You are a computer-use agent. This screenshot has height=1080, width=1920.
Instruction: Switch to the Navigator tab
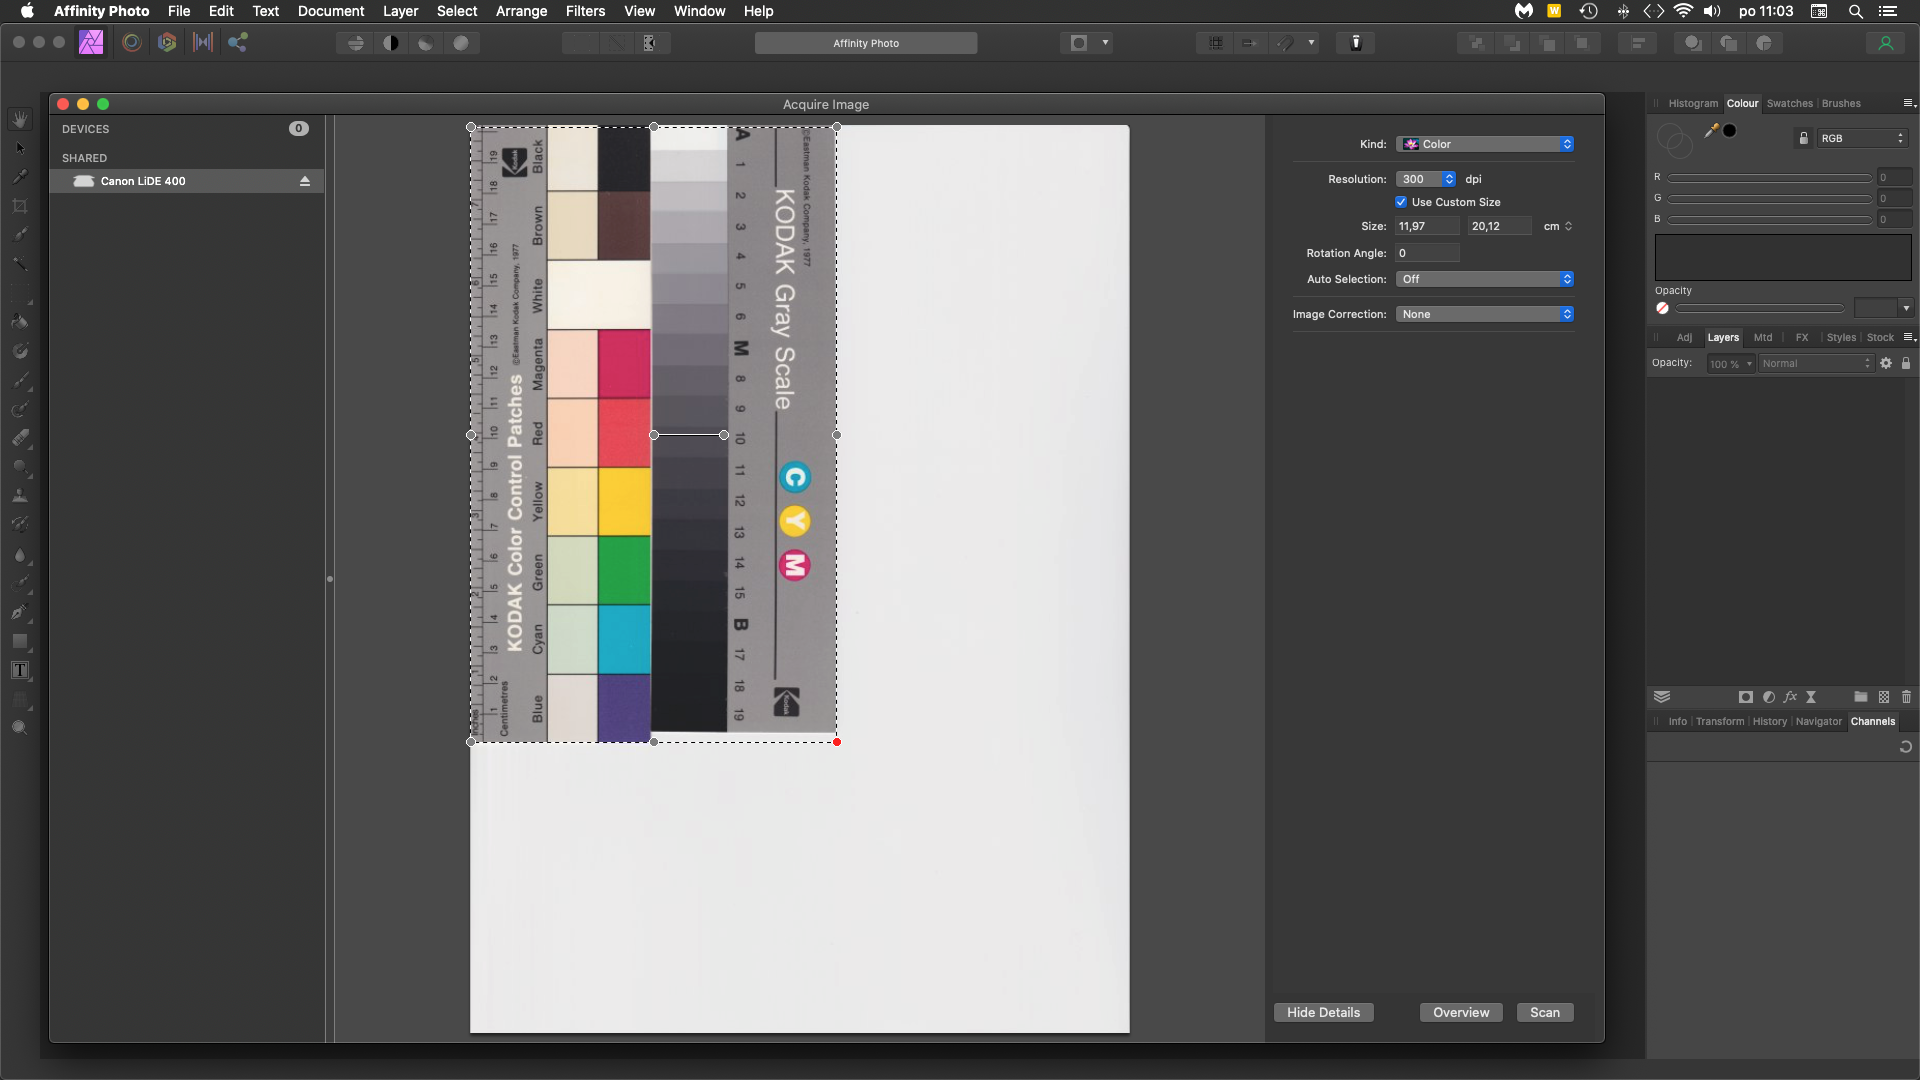click(x=1818, y=722)
